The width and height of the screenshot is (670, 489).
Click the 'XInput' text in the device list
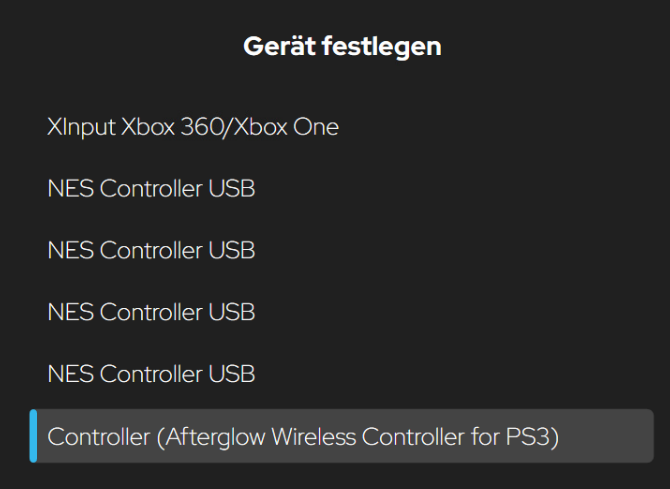pyautogui.click(x=81, y=127)
